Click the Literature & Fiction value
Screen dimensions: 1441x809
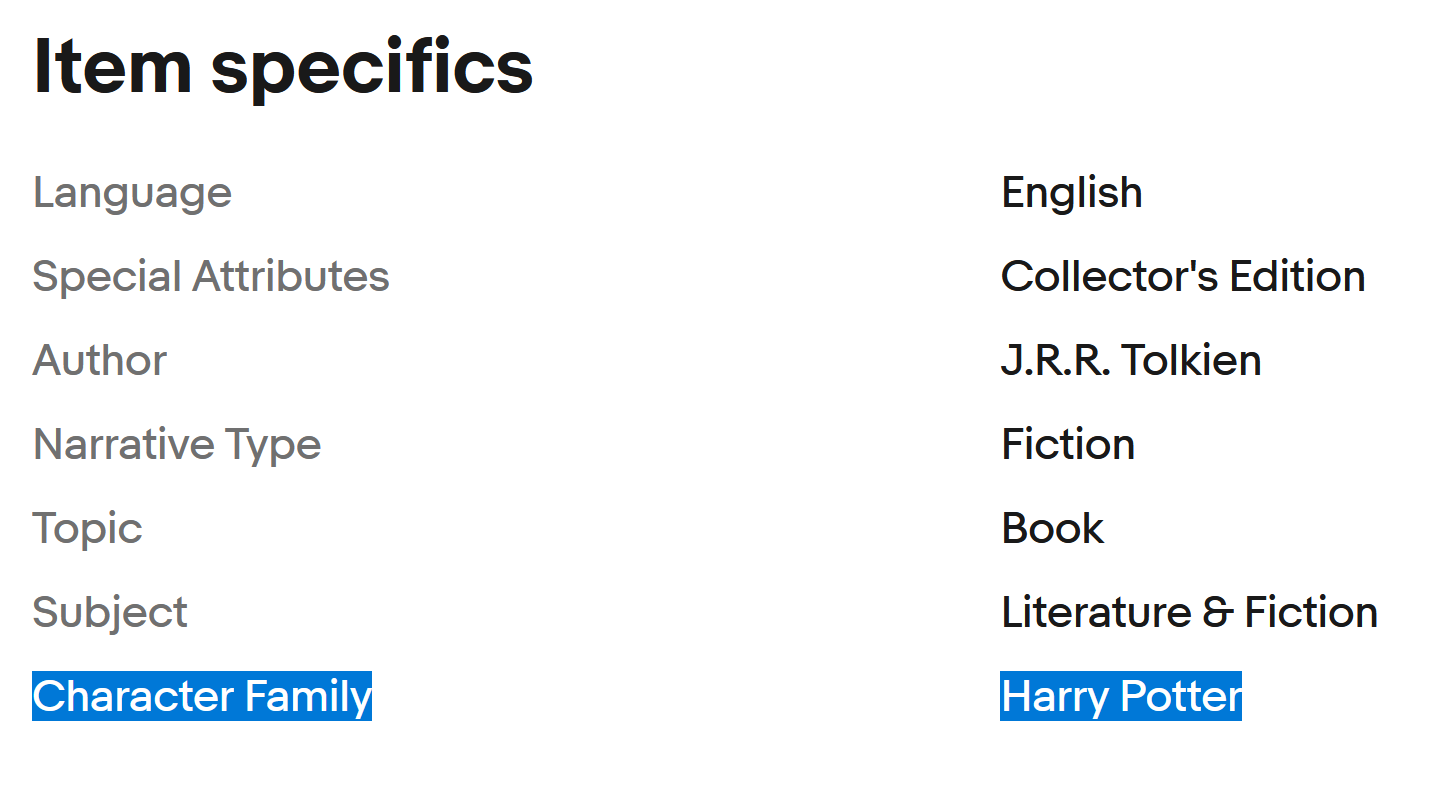(x=1189, y=612)
